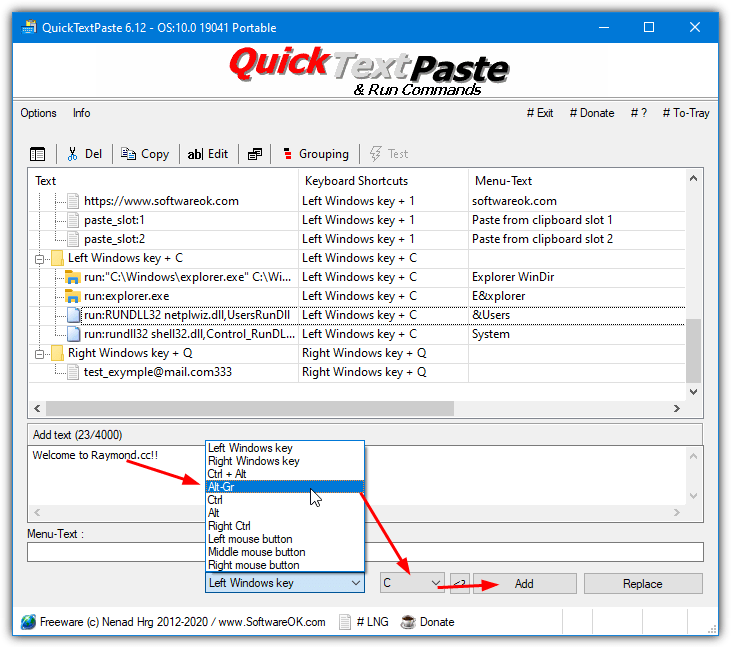Screen dimensions: 731x647
Task: Click explorer icon of Explorer WinDir row
Action: 72,277
